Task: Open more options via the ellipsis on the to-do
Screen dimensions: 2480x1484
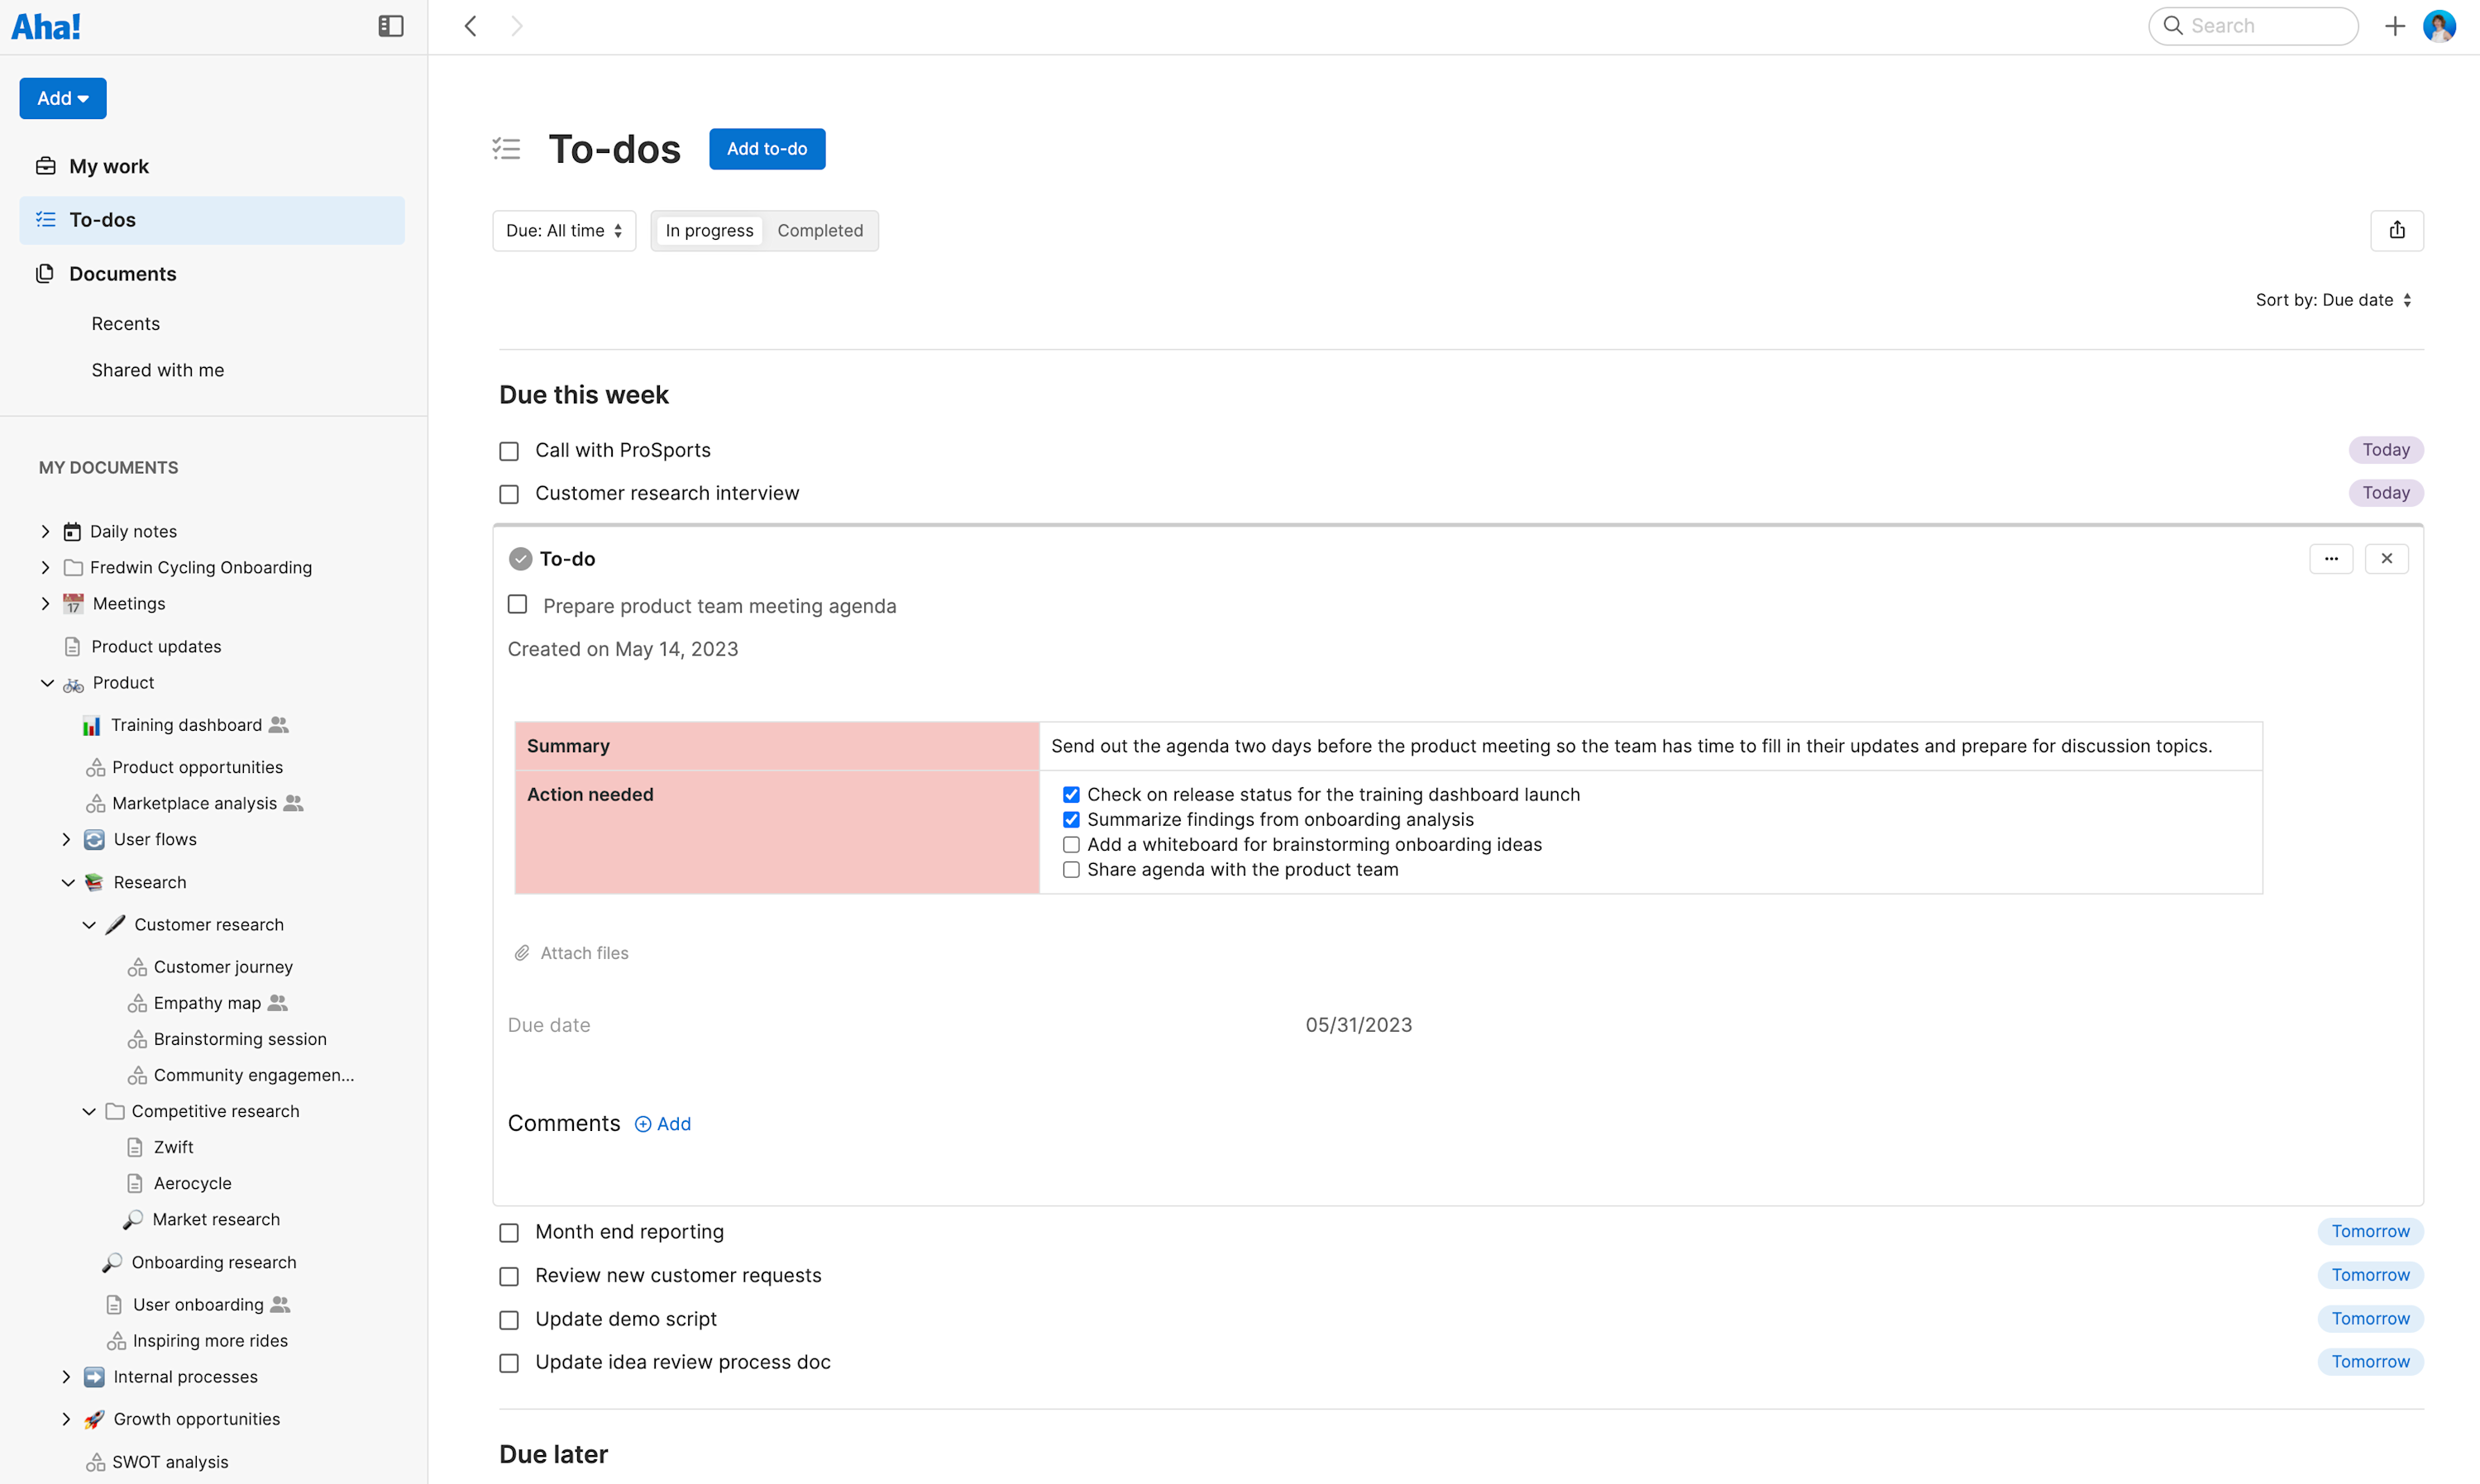Action: tap(2331, 558)
